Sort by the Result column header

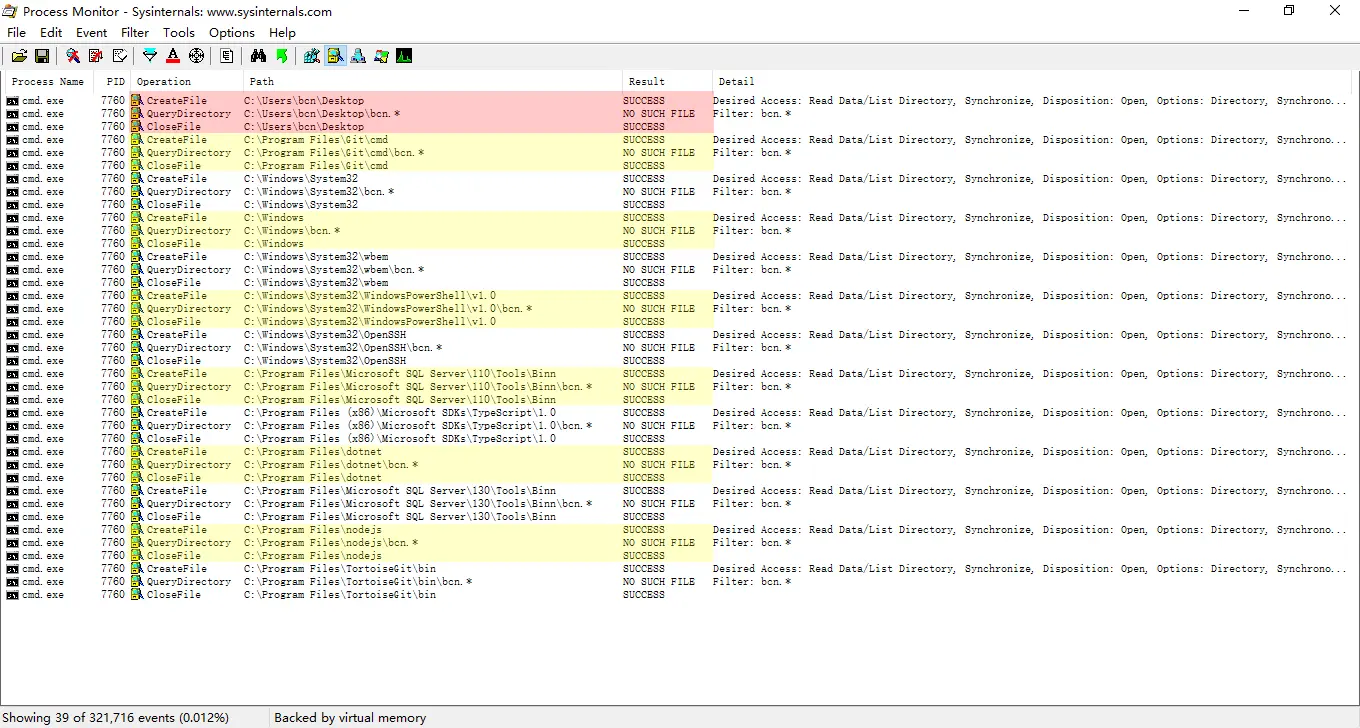(667, 81)
